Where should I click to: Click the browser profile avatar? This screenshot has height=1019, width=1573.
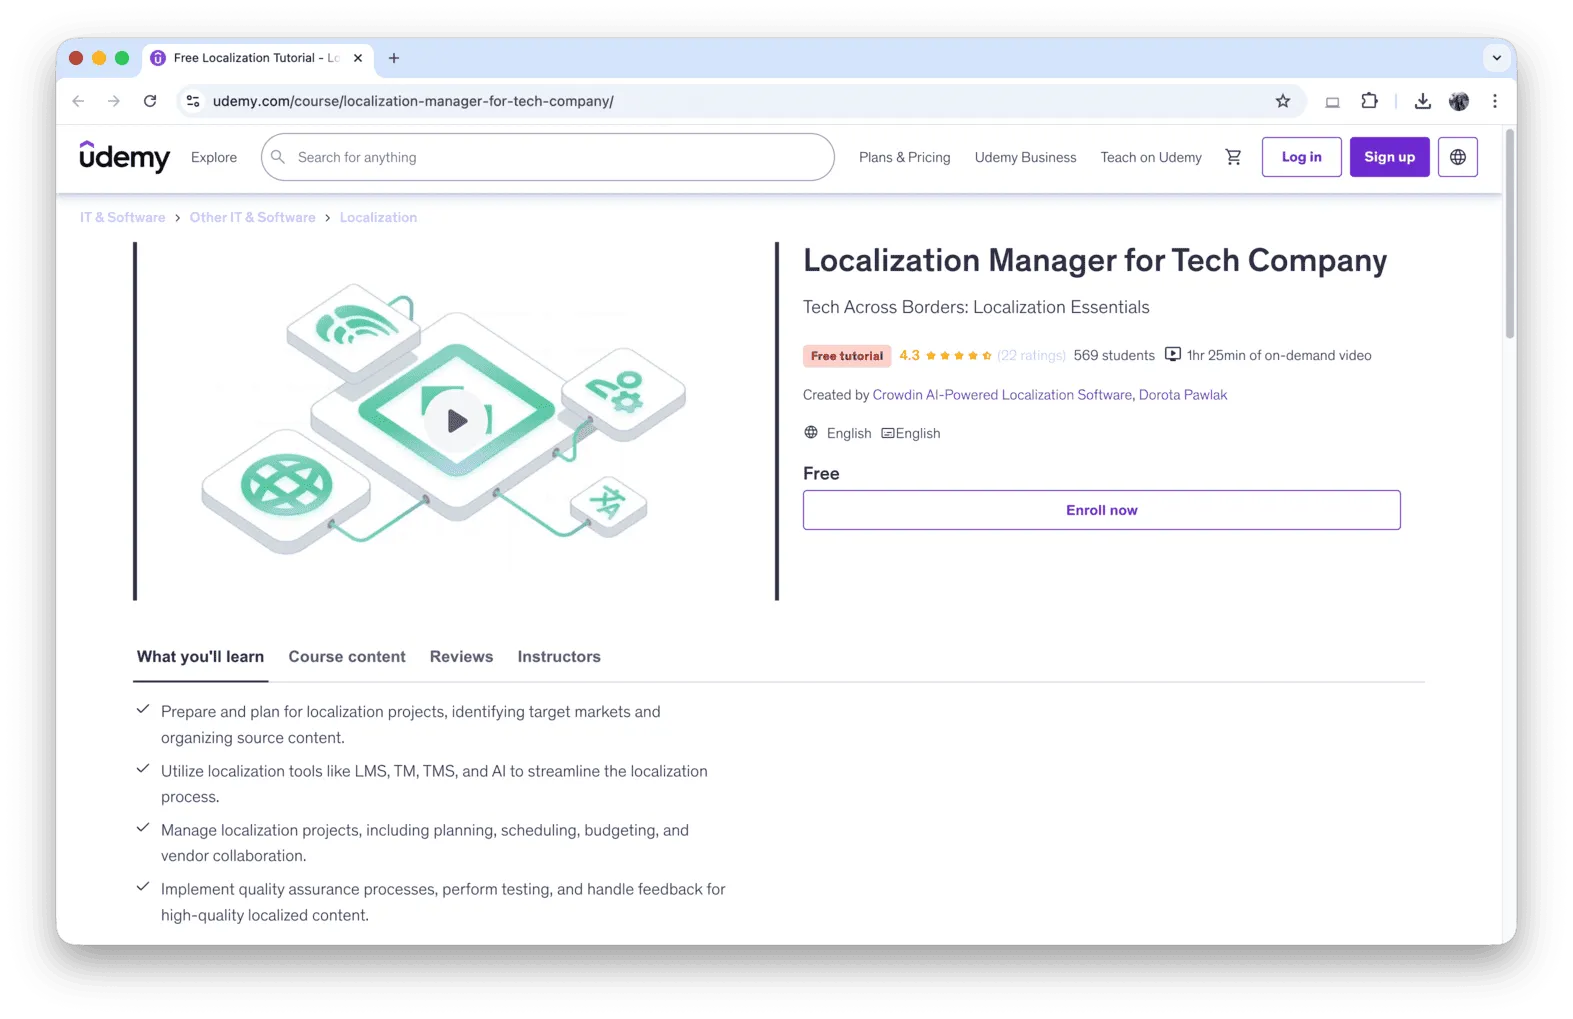click(x=1459, y=101)
